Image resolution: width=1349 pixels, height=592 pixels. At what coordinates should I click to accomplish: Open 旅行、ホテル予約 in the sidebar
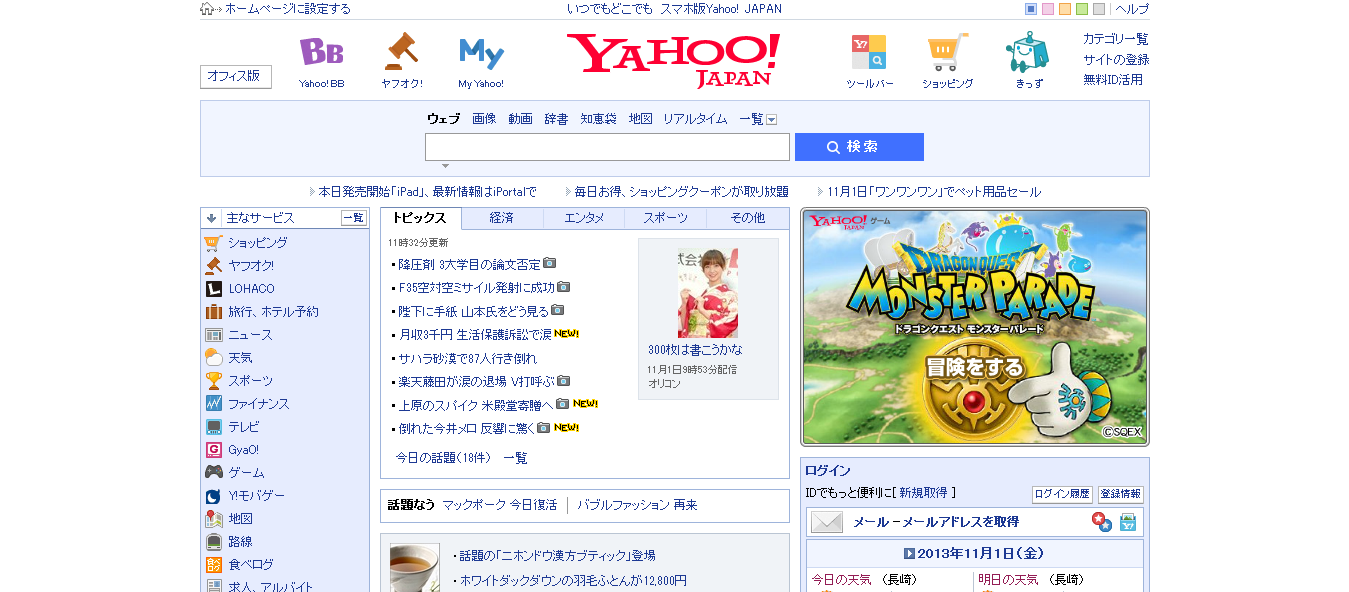click(273, 311)
